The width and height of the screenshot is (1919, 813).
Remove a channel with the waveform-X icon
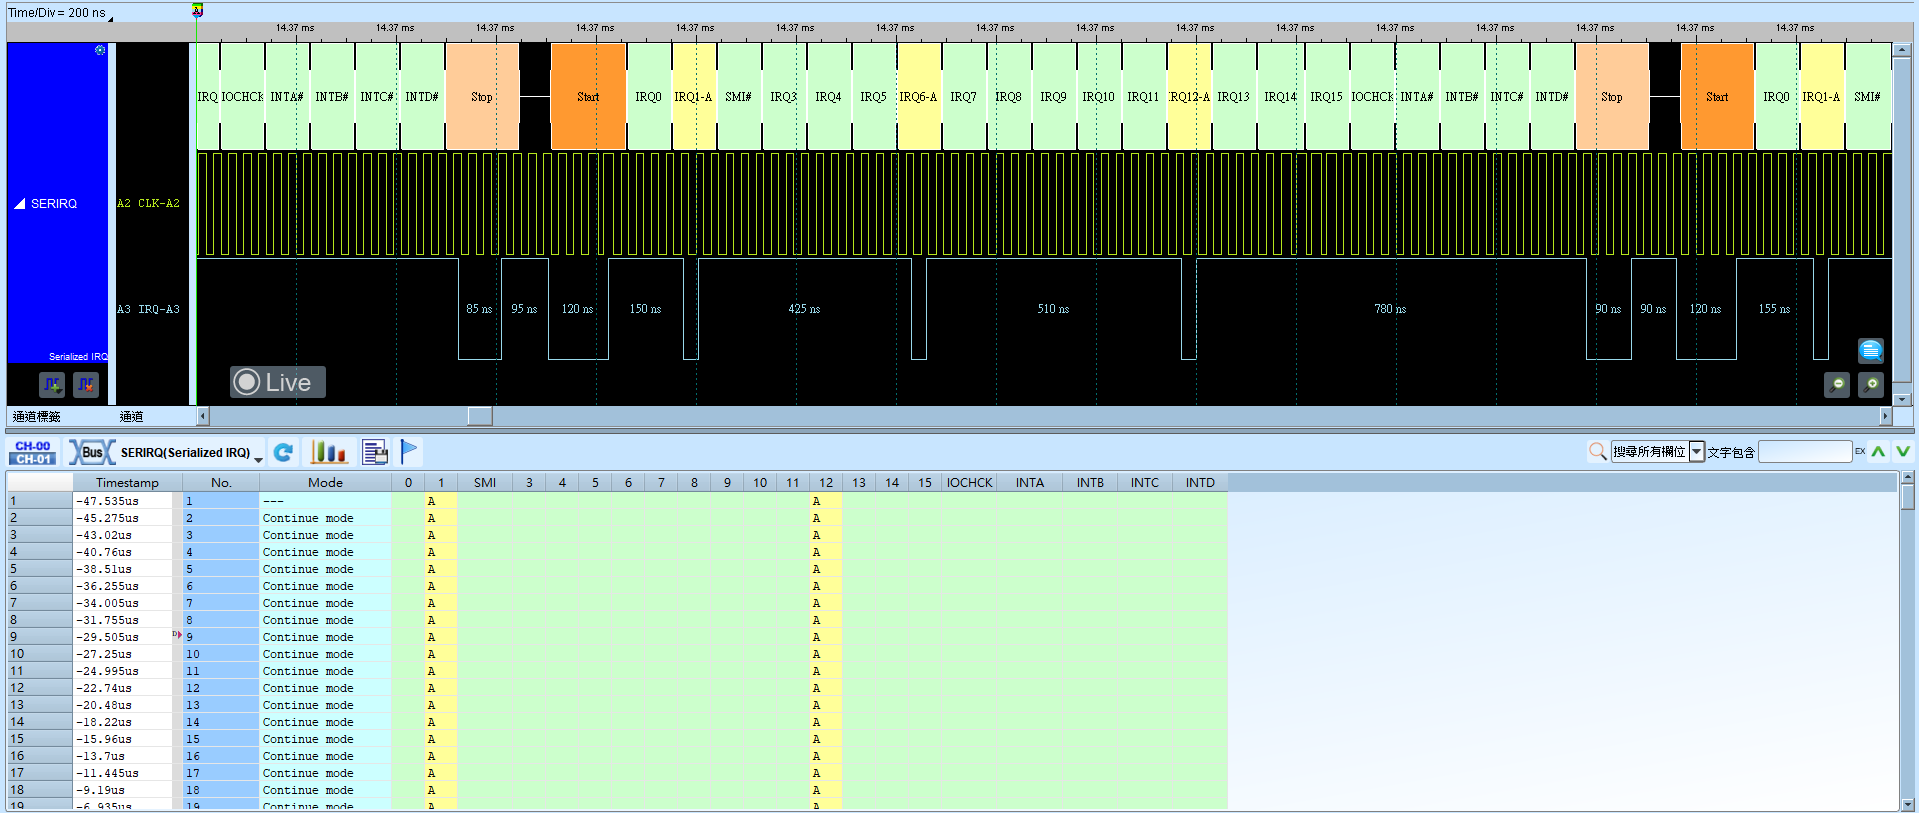coord(86,383)
